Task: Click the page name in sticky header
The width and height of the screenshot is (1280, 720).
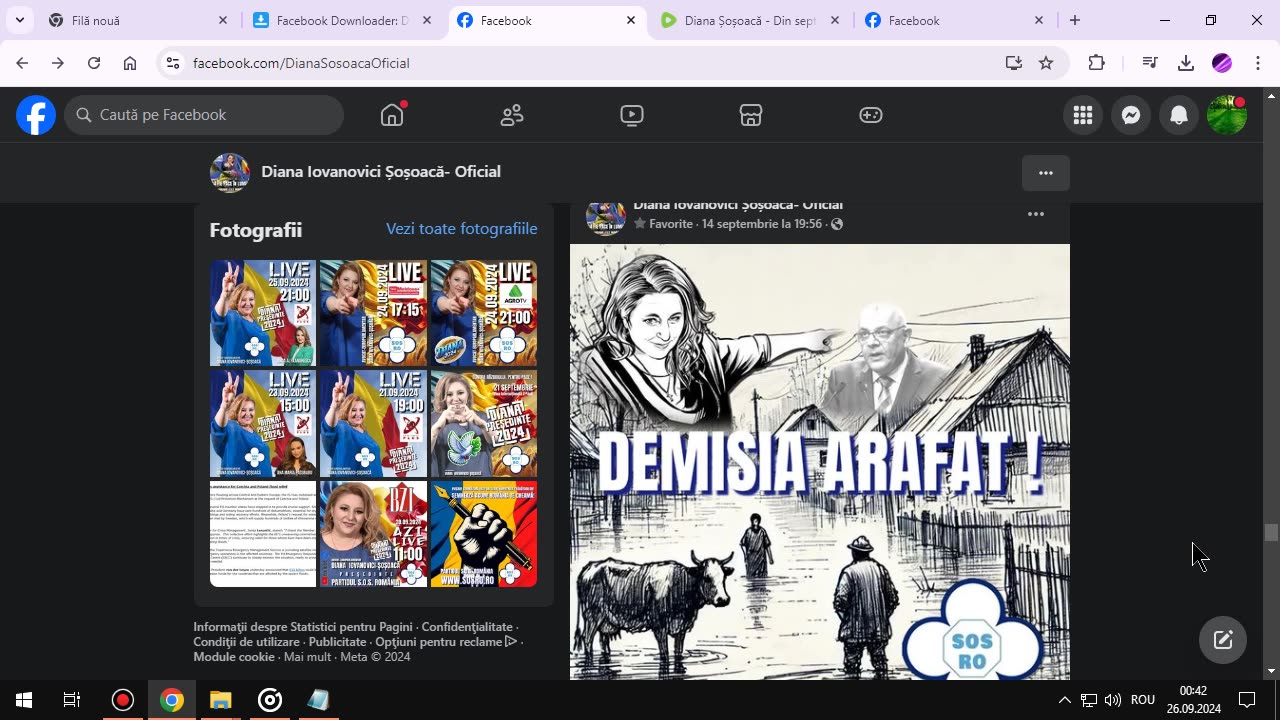Action: (381, 172)
